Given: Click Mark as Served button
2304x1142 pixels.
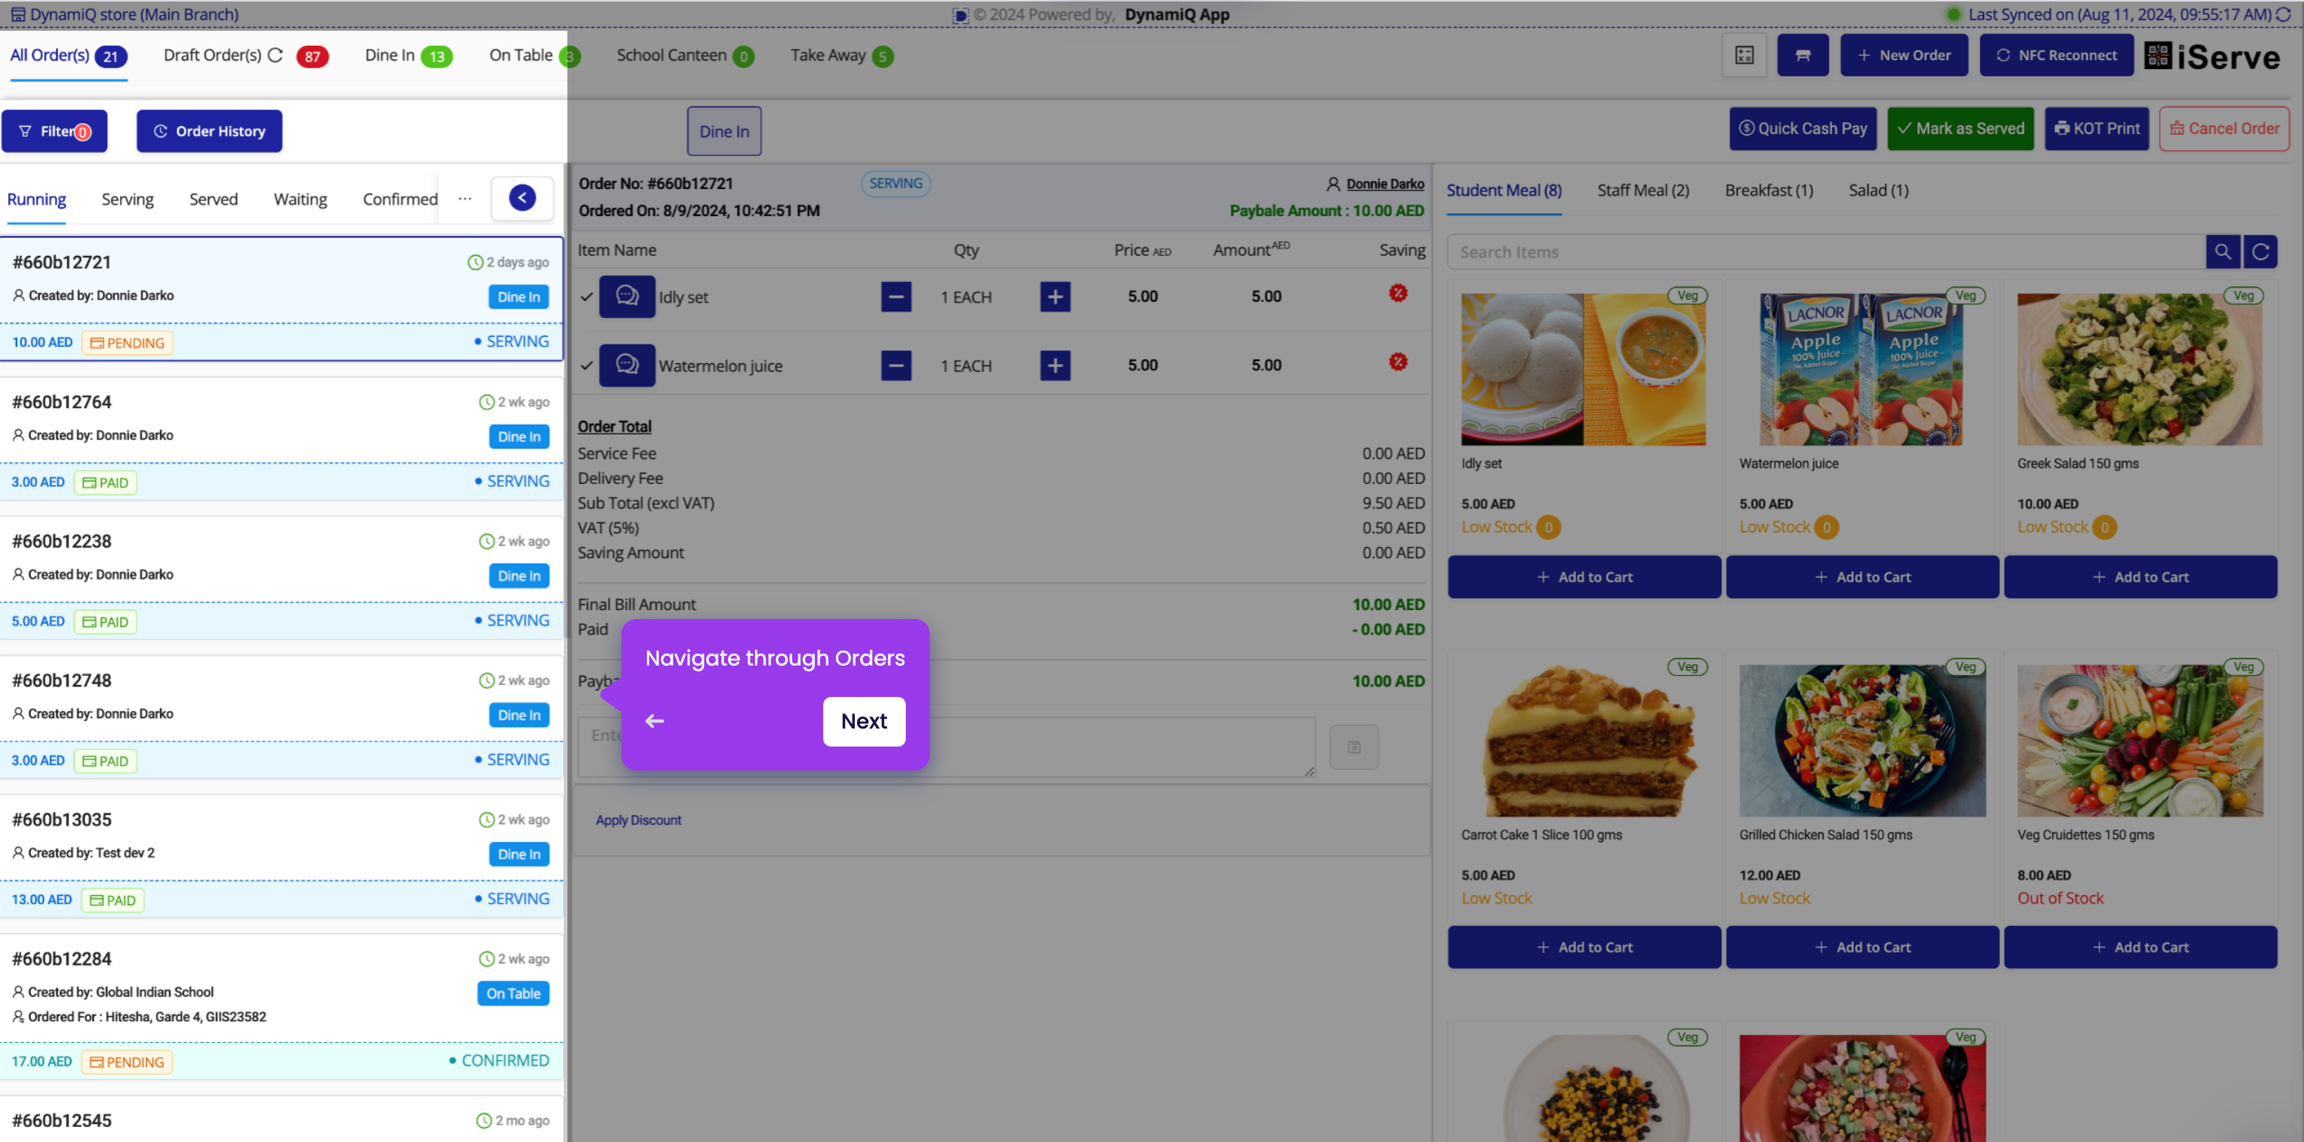Looking at the screenshot, I should 1960,129.
